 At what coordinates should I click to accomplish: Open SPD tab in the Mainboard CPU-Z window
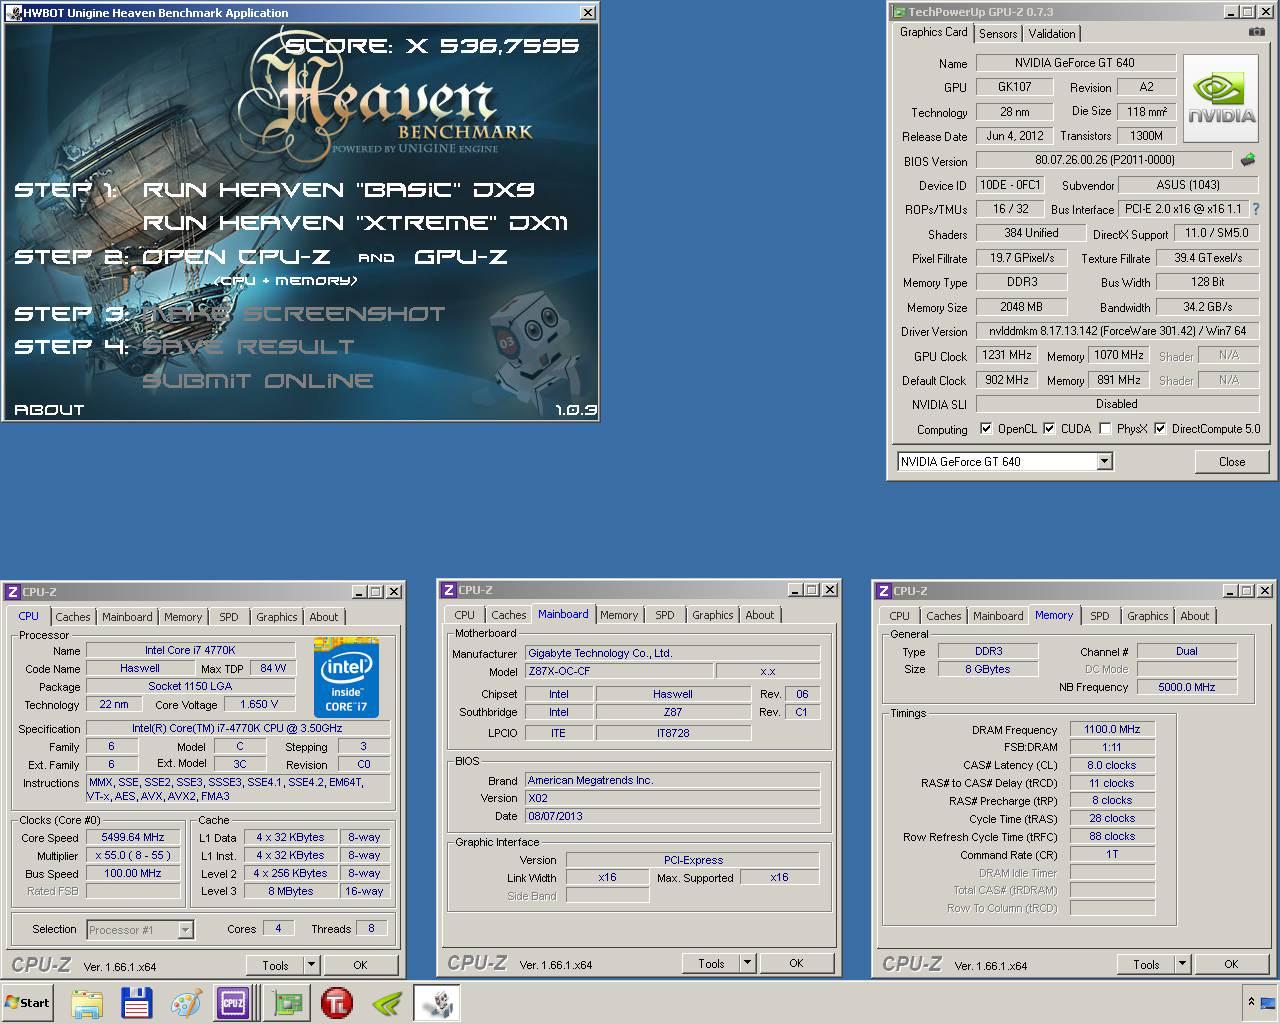[x=665, y=615]
